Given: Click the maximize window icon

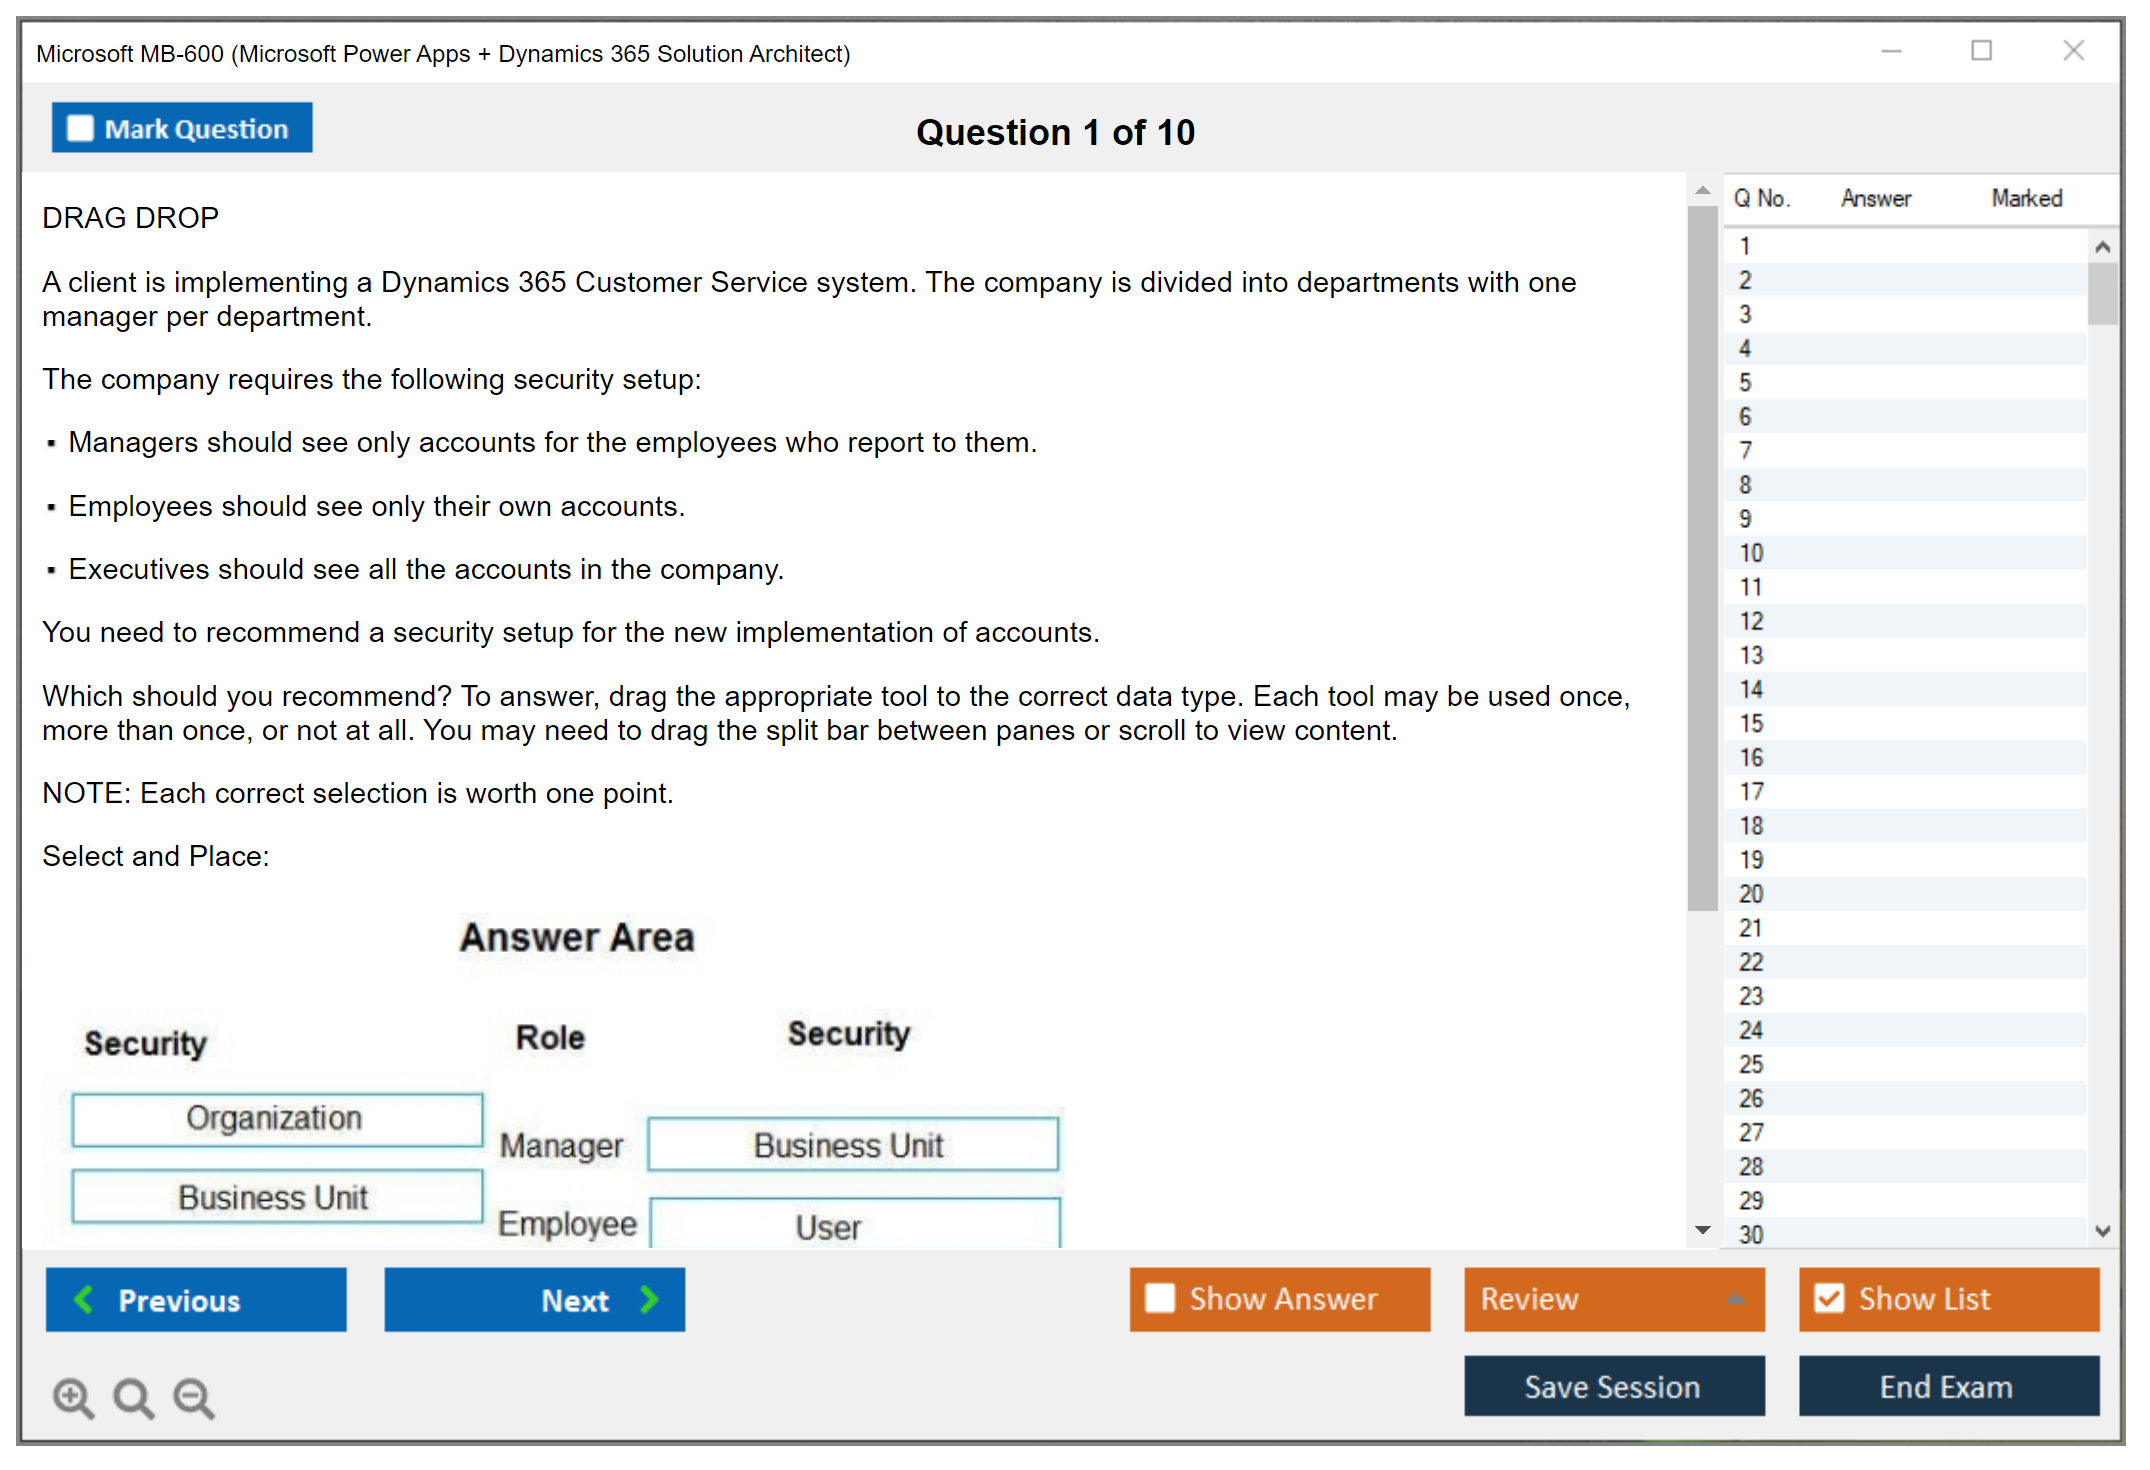Looking at the screenshot, I should [1981, 51].
